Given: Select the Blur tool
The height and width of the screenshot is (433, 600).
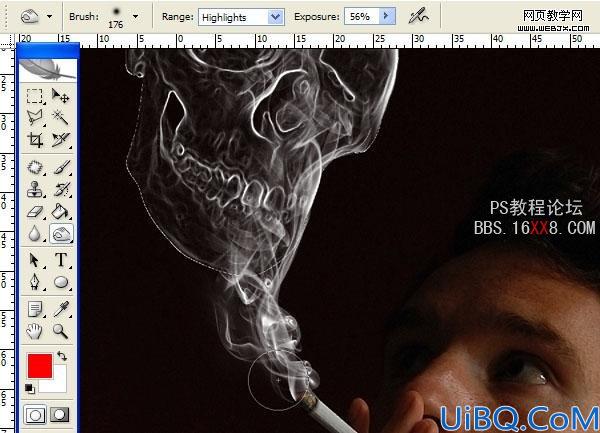Looking at the screenshot, I should coord(35,233).
